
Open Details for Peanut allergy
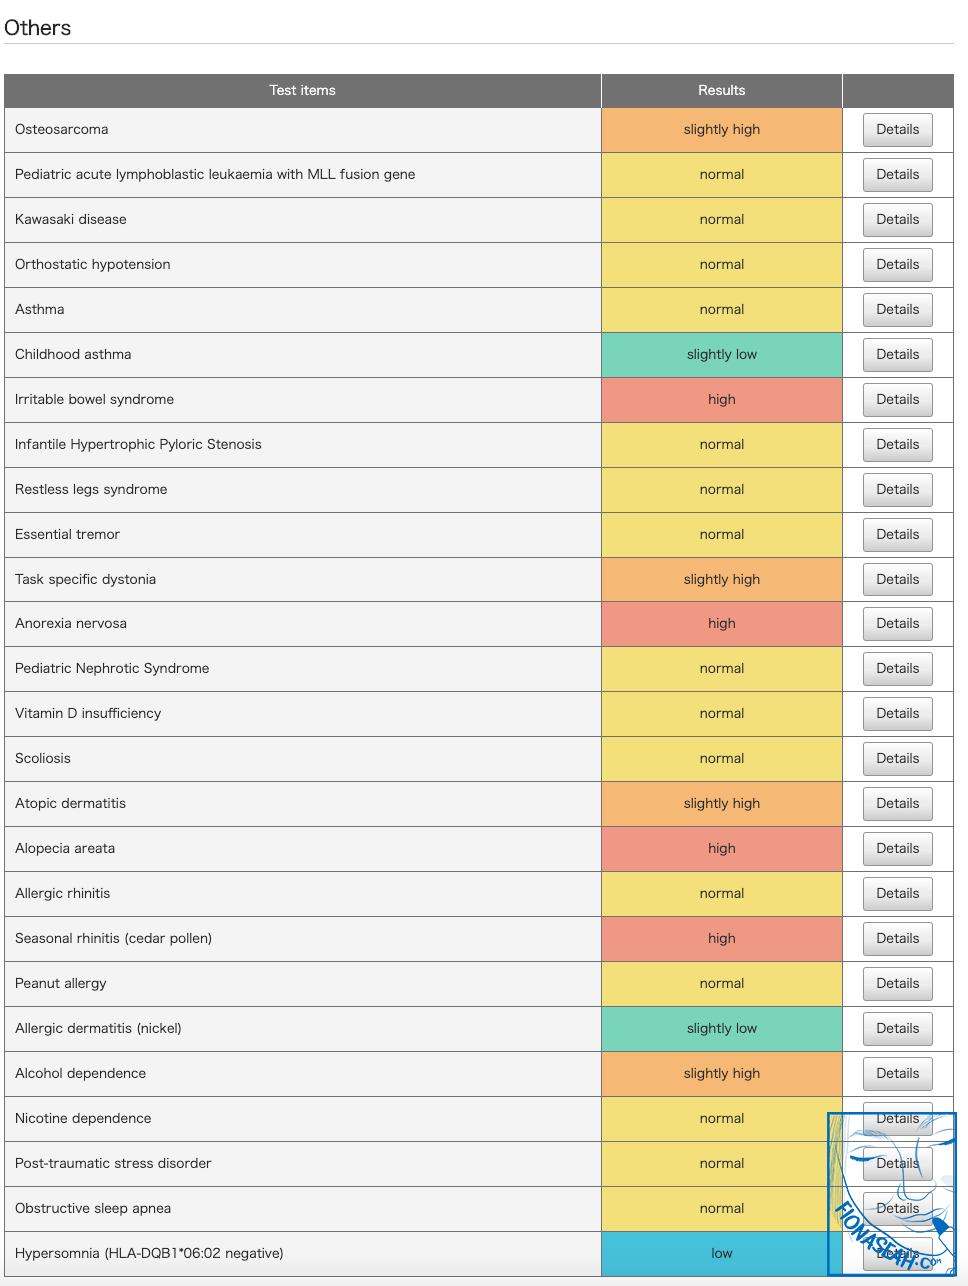897,984
